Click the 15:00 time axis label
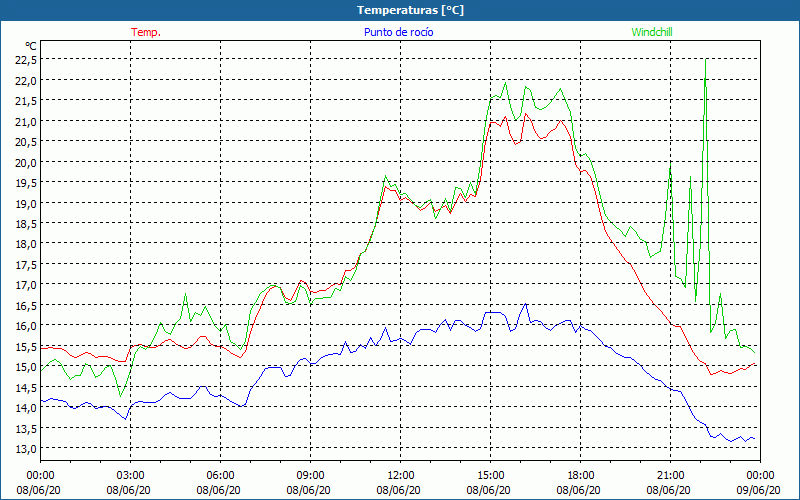 coord(491,476)
